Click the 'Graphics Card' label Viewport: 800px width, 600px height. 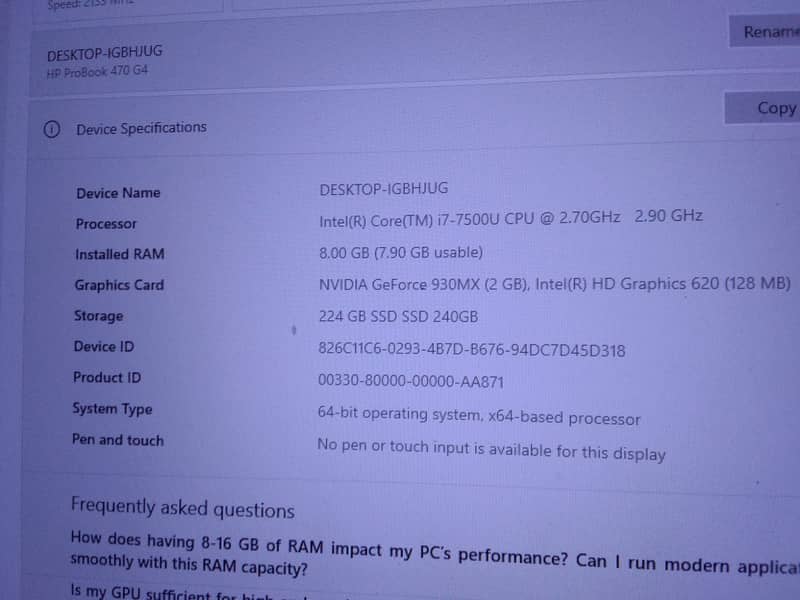click(x=119, y=285)
